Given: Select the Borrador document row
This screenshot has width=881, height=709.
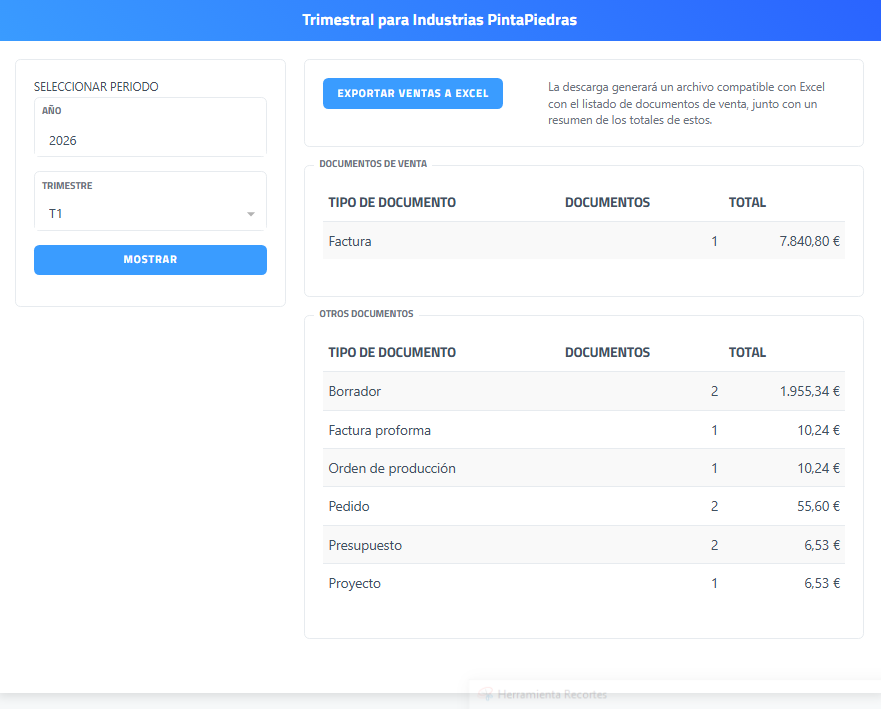Looking at the screenshot, I should [x=583, y=391].
